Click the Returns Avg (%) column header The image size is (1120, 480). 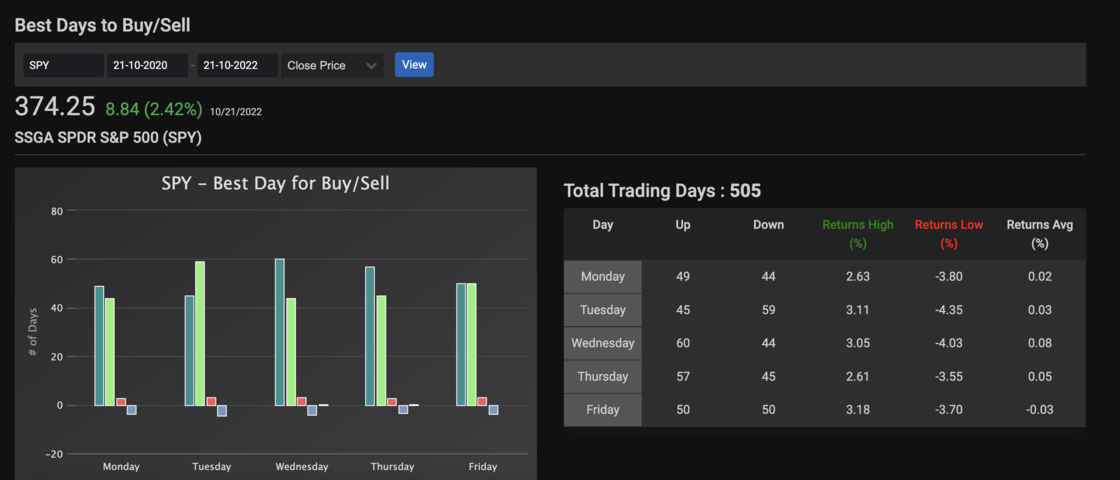tap(1040, 234)
